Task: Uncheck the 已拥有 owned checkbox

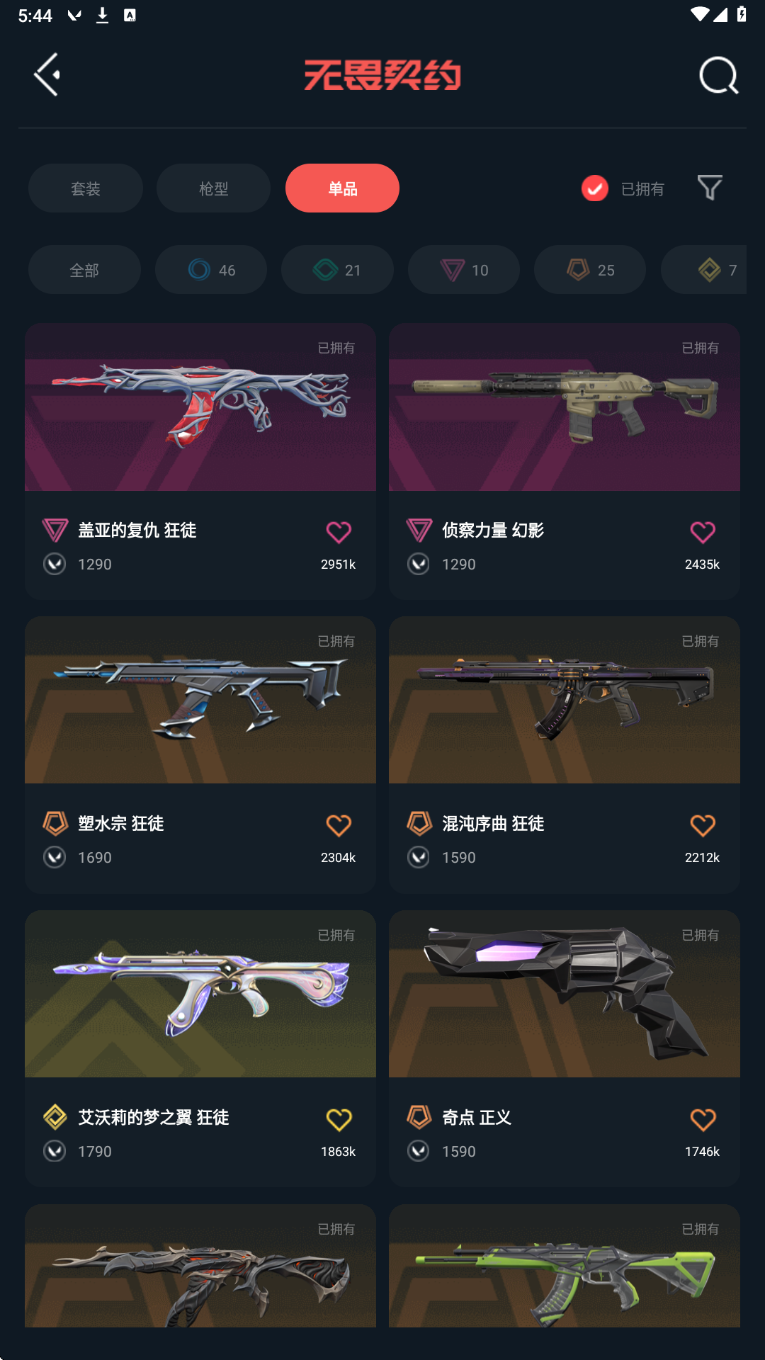Action: (595, 188)
